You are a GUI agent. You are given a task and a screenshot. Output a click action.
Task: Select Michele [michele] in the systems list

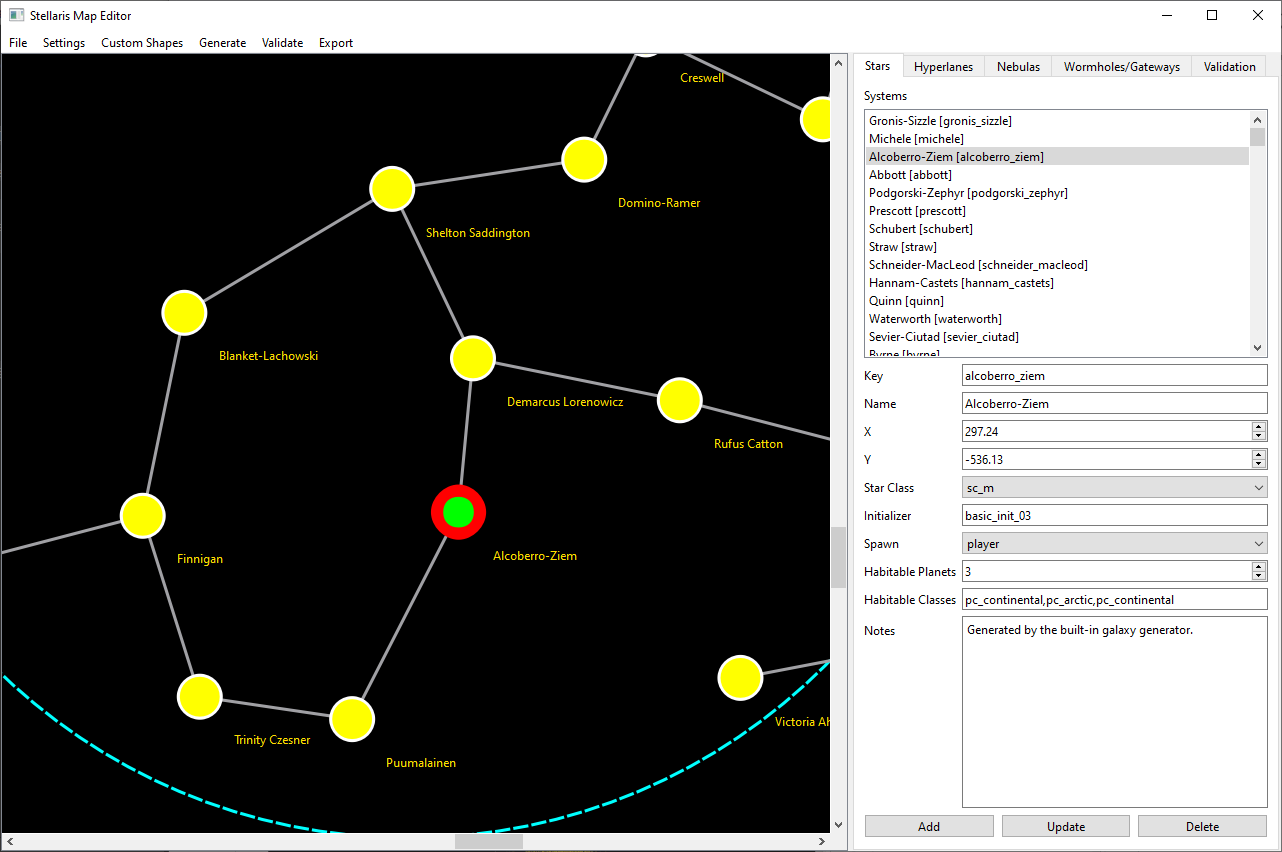click(1057, 138)
